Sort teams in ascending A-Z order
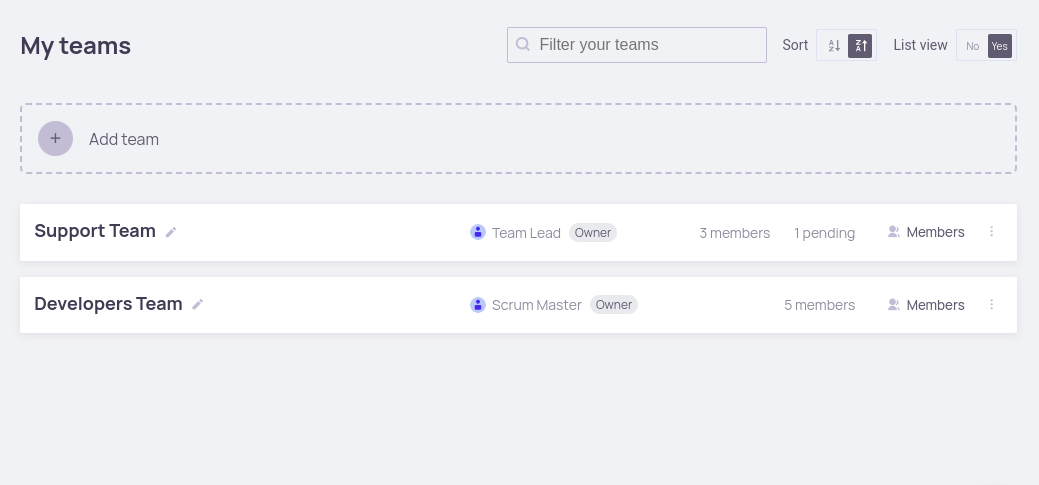1039x485 pixels. click(x=834, y=46)
